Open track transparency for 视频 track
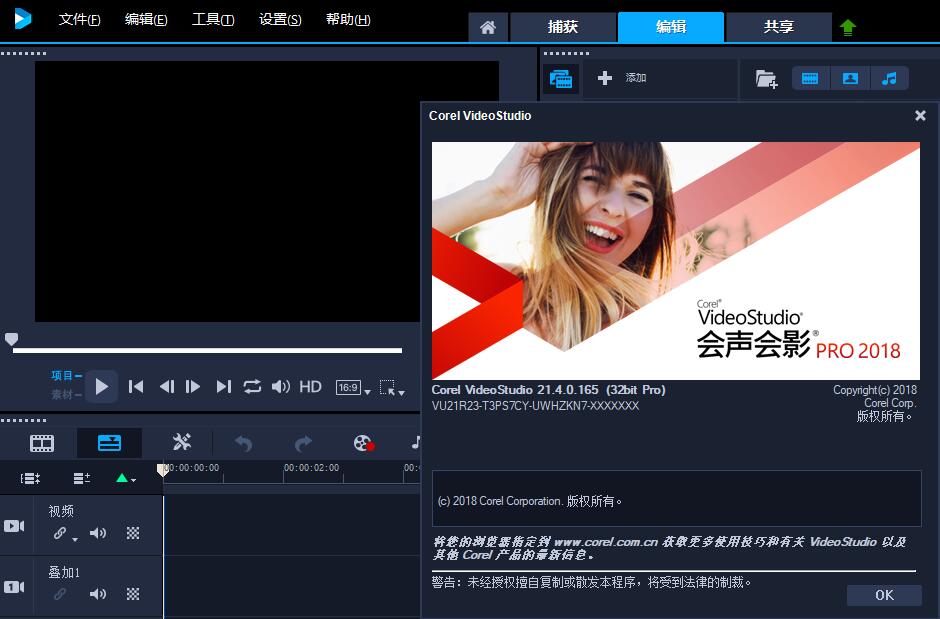 [x=133, y=533]
